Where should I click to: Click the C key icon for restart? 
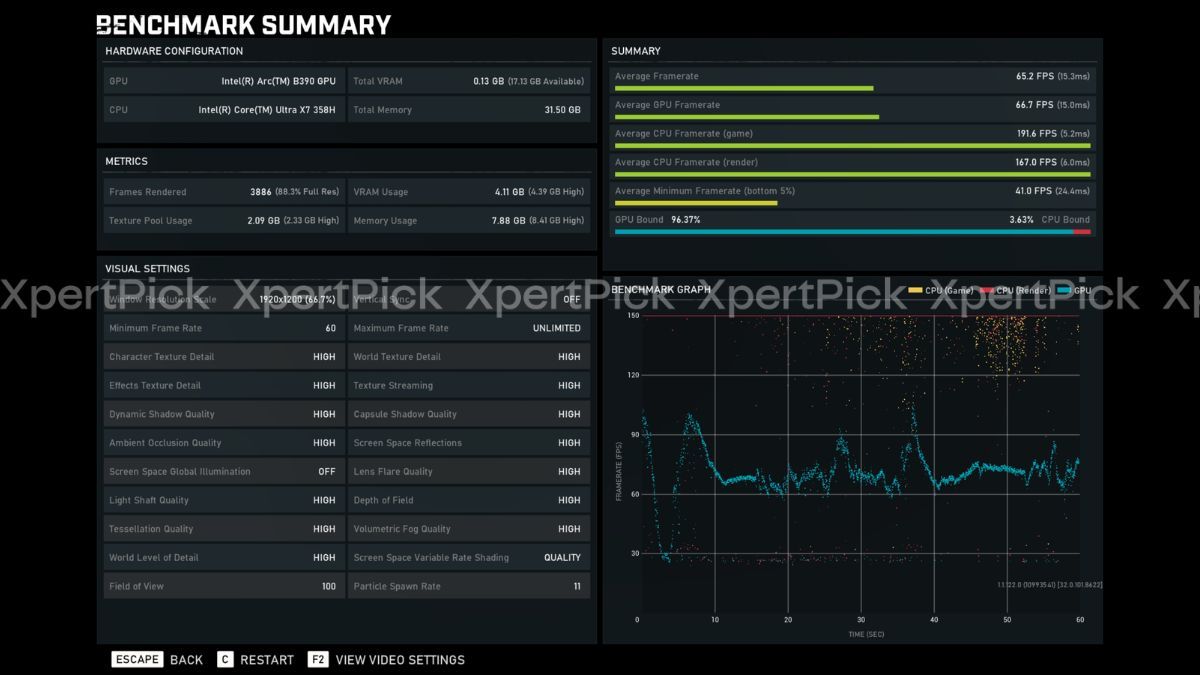point(225,659)
